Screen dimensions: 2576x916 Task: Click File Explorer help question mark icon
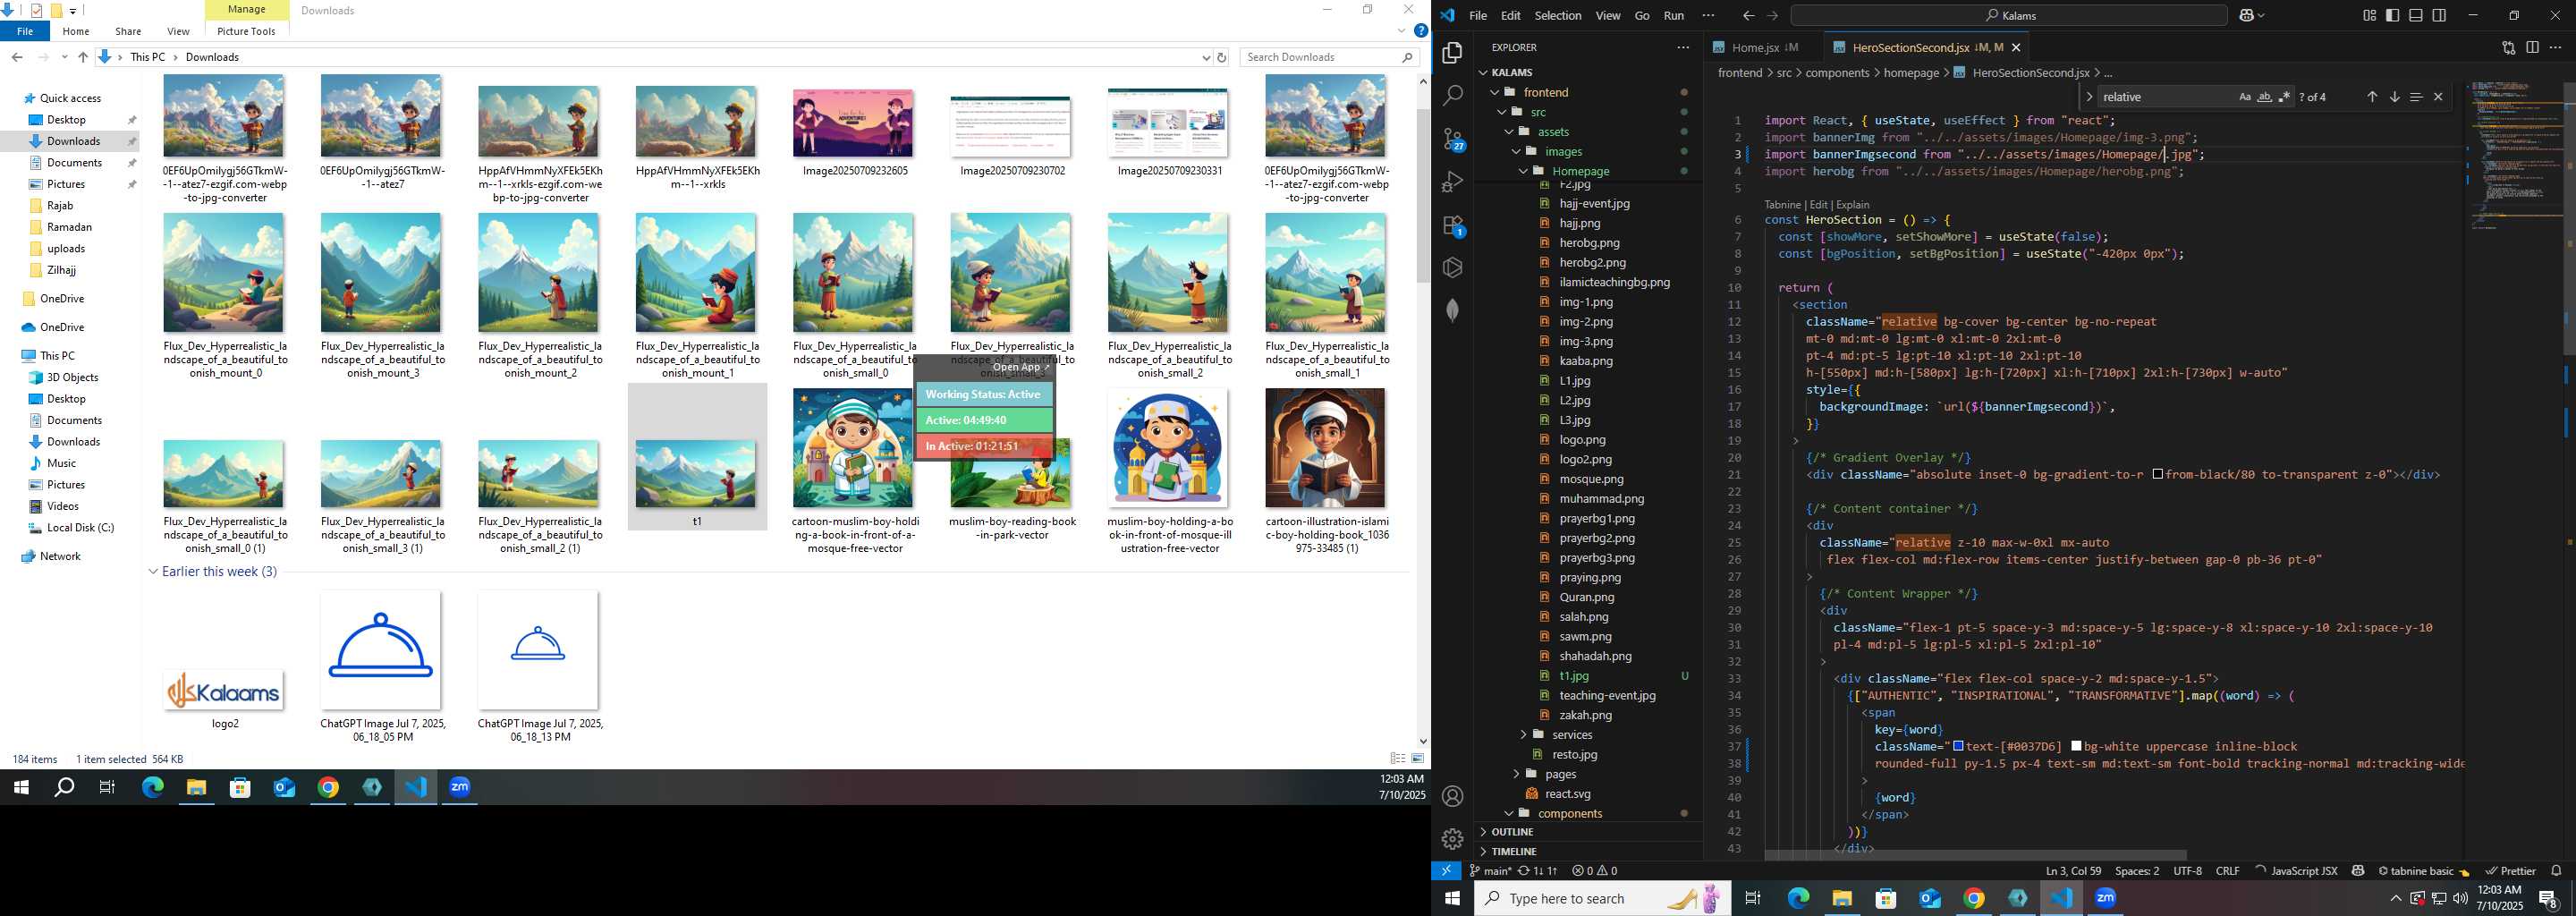[x=1420, y=31]
